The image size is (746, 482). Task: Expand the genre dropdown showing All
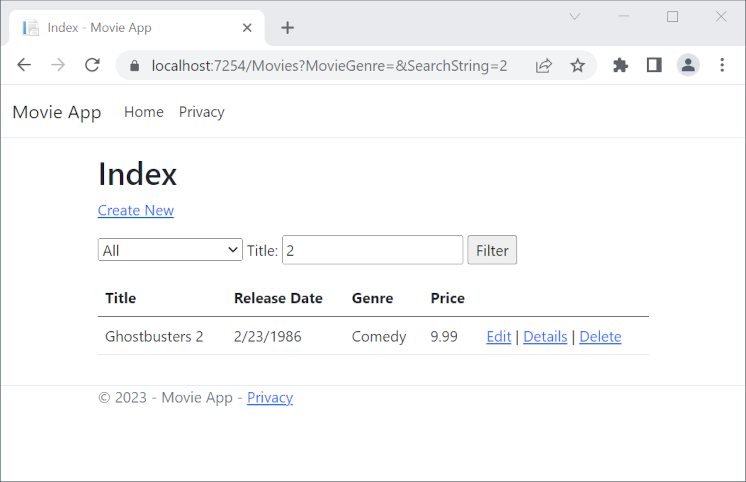click(170, 250)
